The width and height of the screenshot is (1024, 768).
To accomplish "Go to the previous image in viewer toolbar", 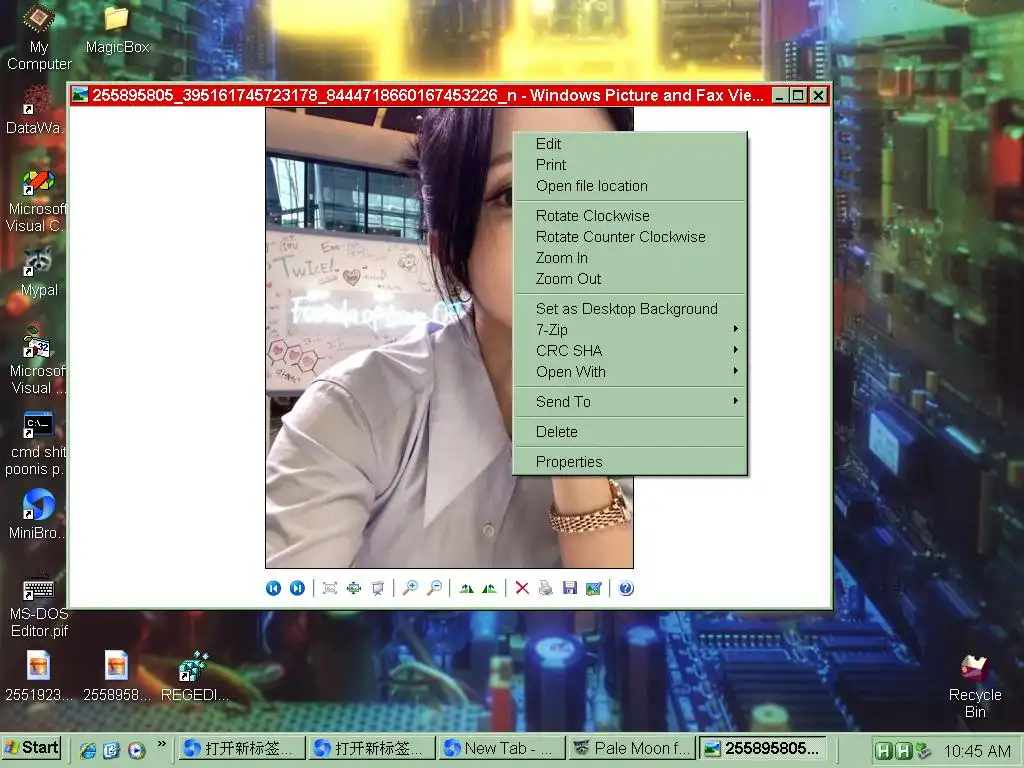I will pos(274,588).
